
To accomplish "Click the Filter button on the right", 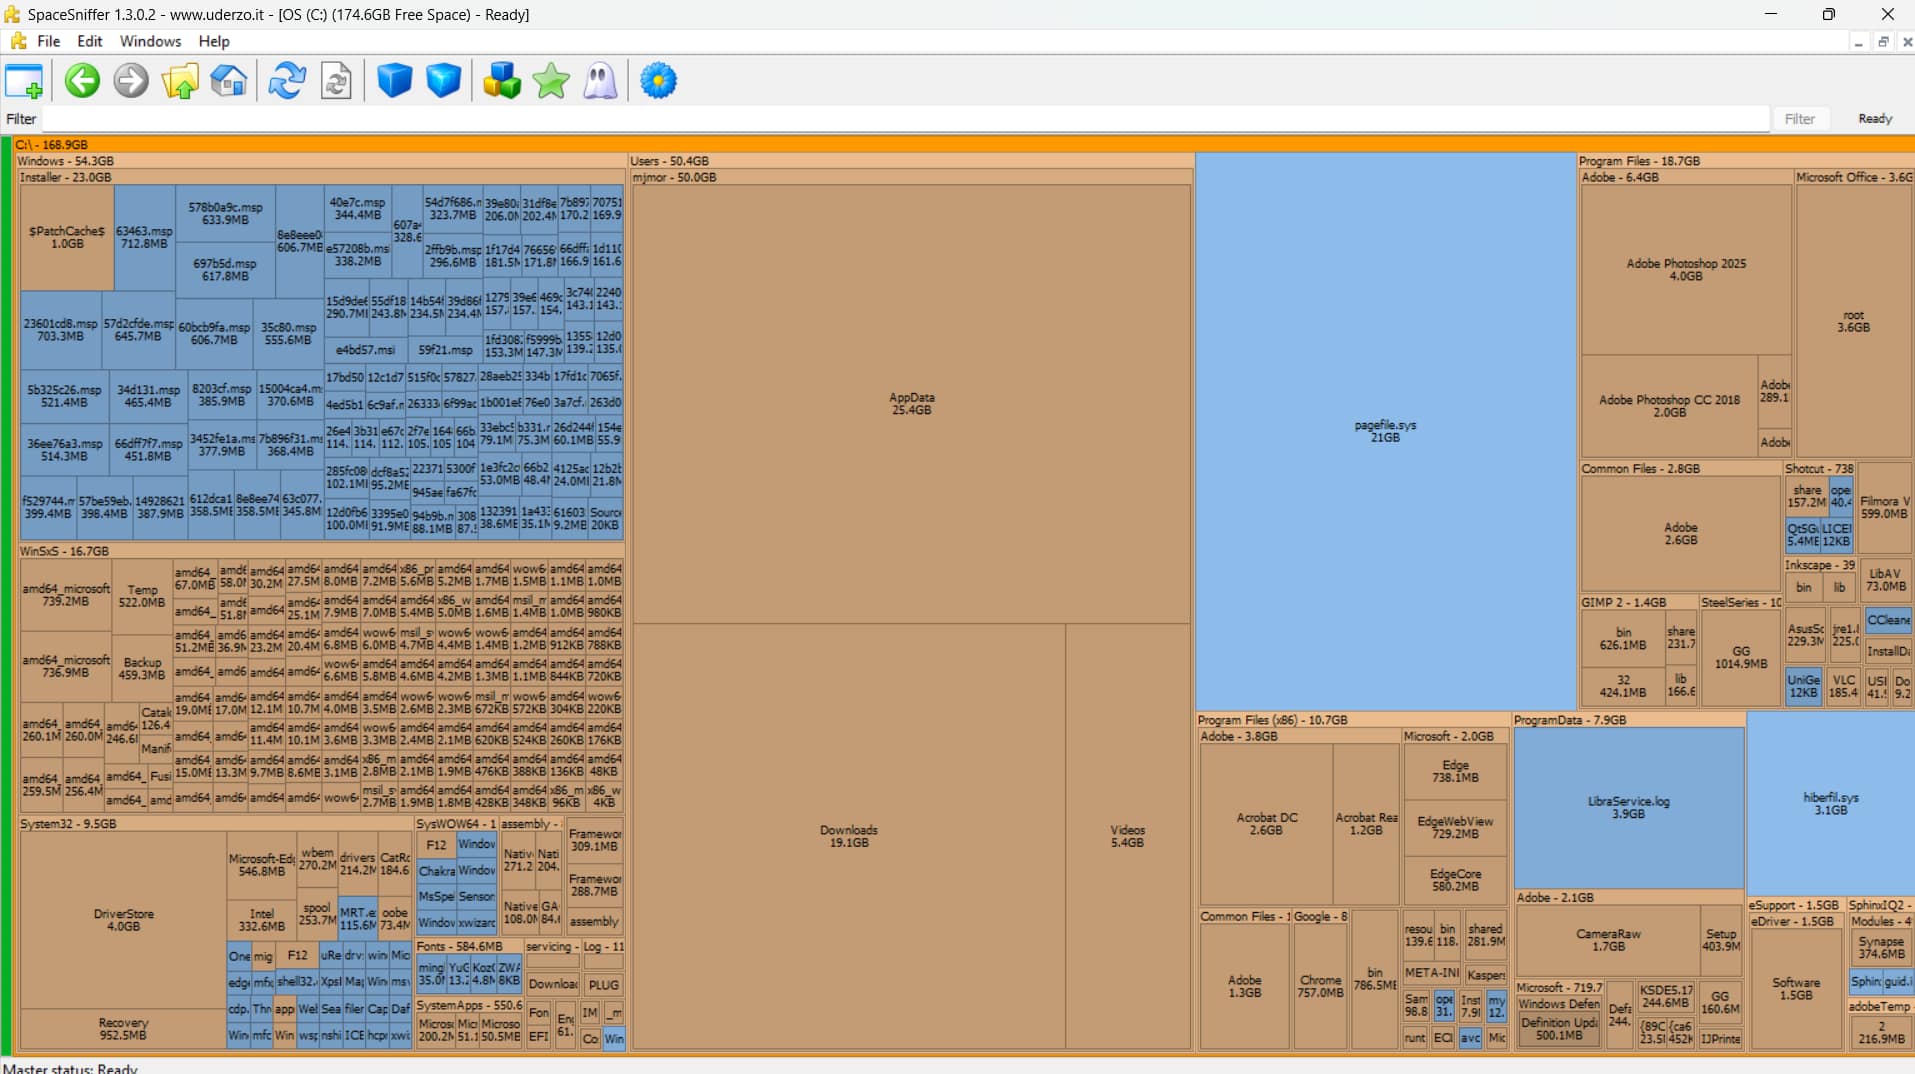I will 1799,119.
